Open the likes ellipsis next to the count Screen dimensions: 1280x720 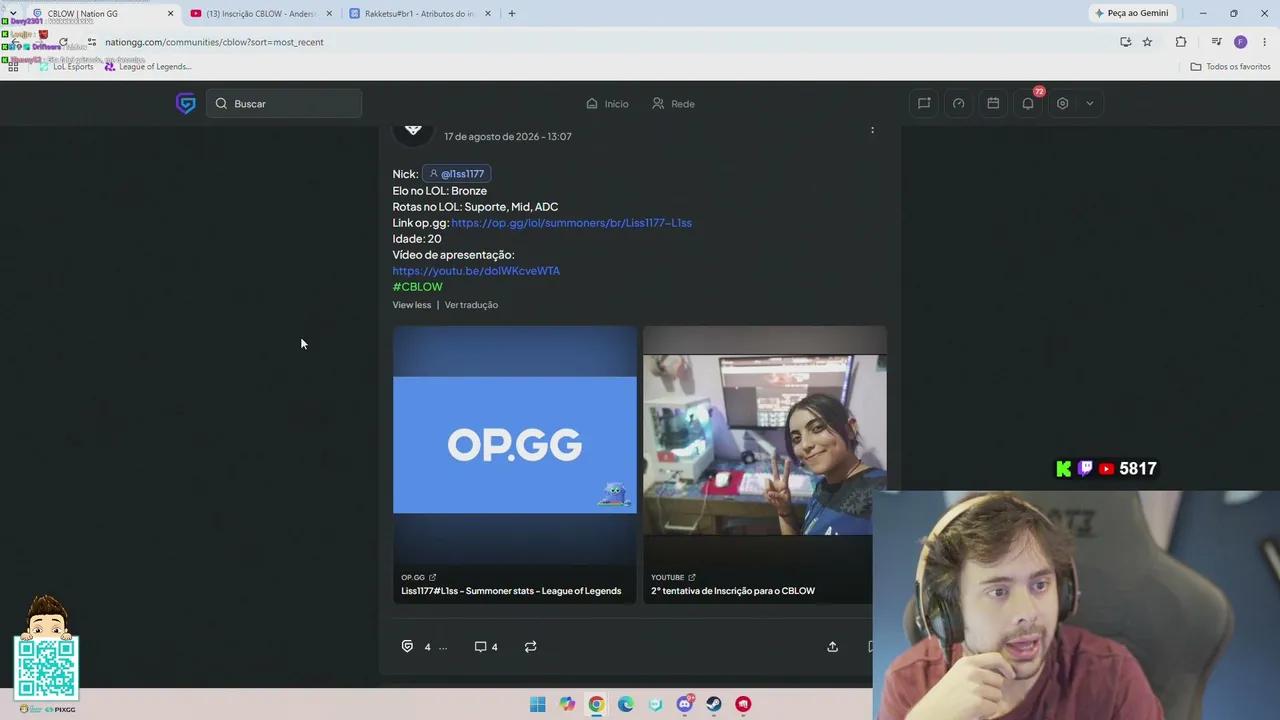(x=443, y=647)
